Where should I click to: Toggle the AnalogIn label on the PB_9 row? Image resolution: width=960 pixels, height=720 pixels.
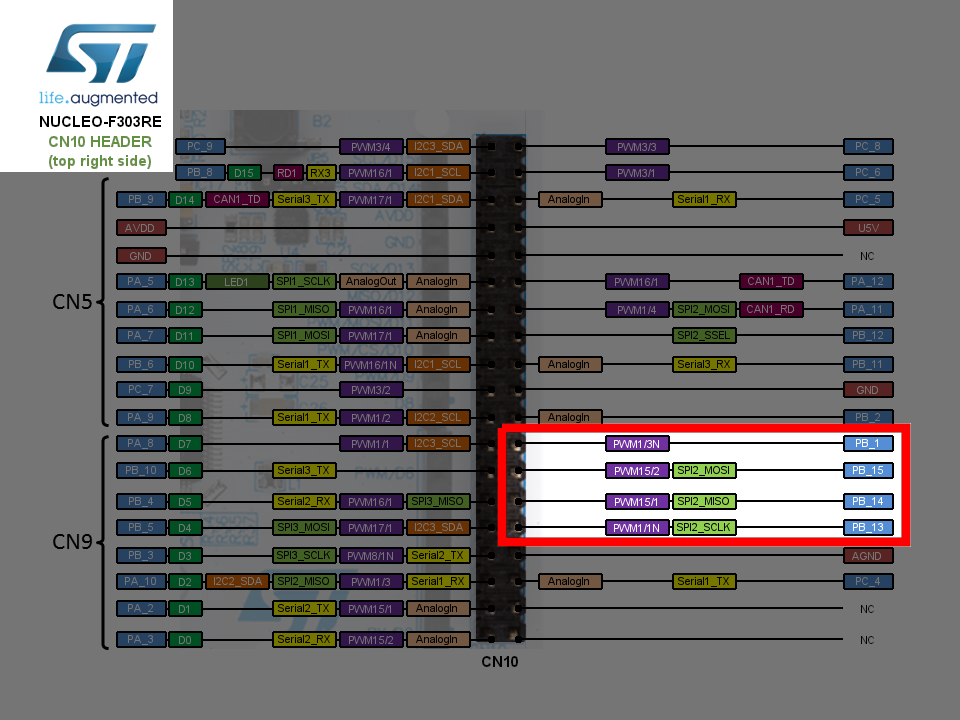tap(570, 199)
